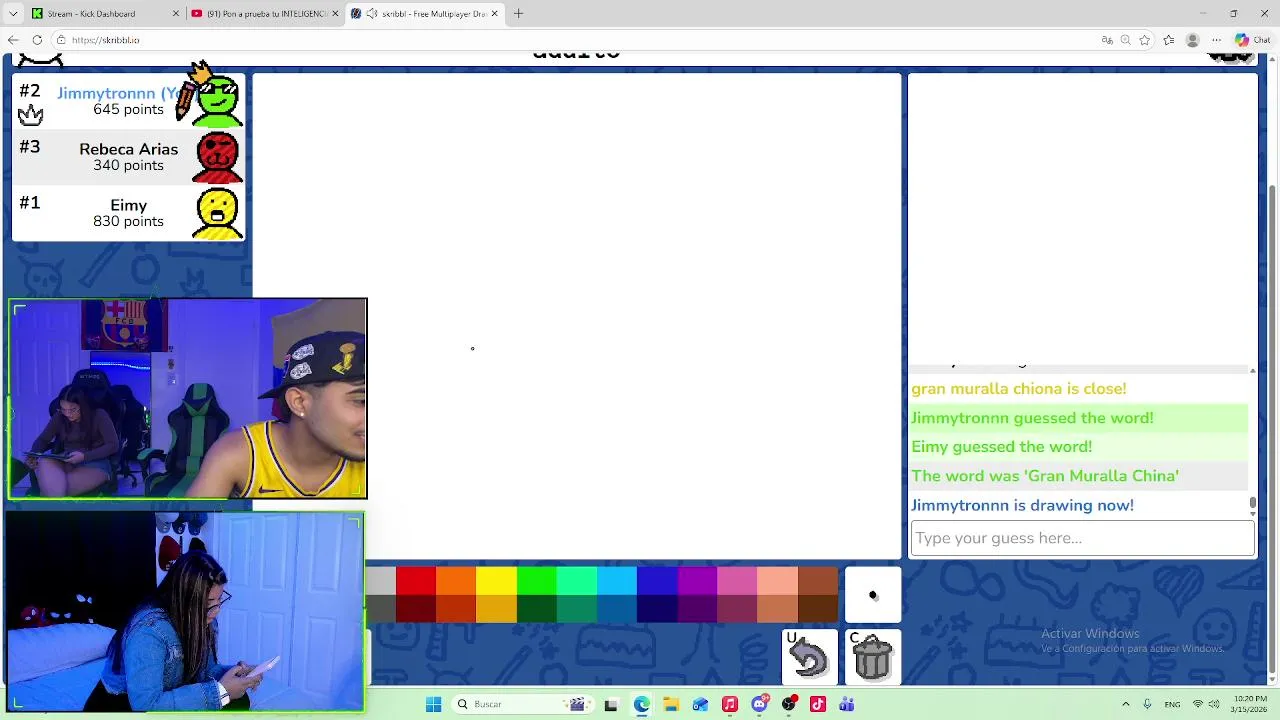Click Eimy's yellow avatar
The image size is (1280, 720).
pos(217,213)
